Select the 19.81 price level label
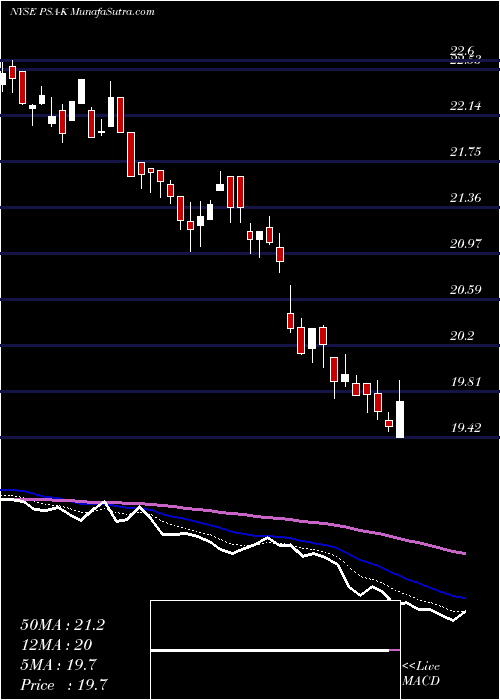This screenshot has width=500, height=700. click(466, 382)
